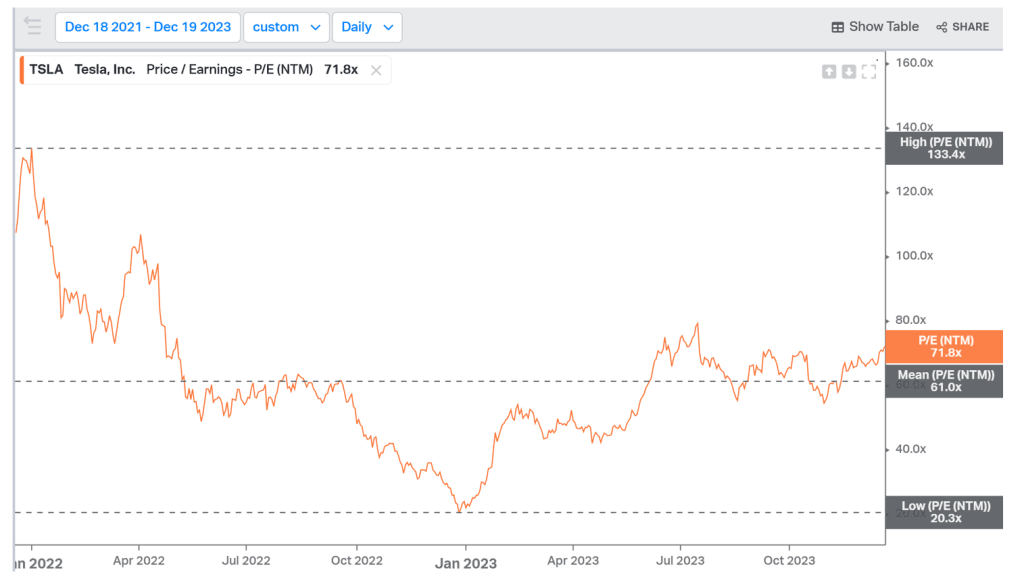This screenshot has width=1024, height=587.
Task: Click the Jan 2023 x-axis label
Action: coord(465,563)
